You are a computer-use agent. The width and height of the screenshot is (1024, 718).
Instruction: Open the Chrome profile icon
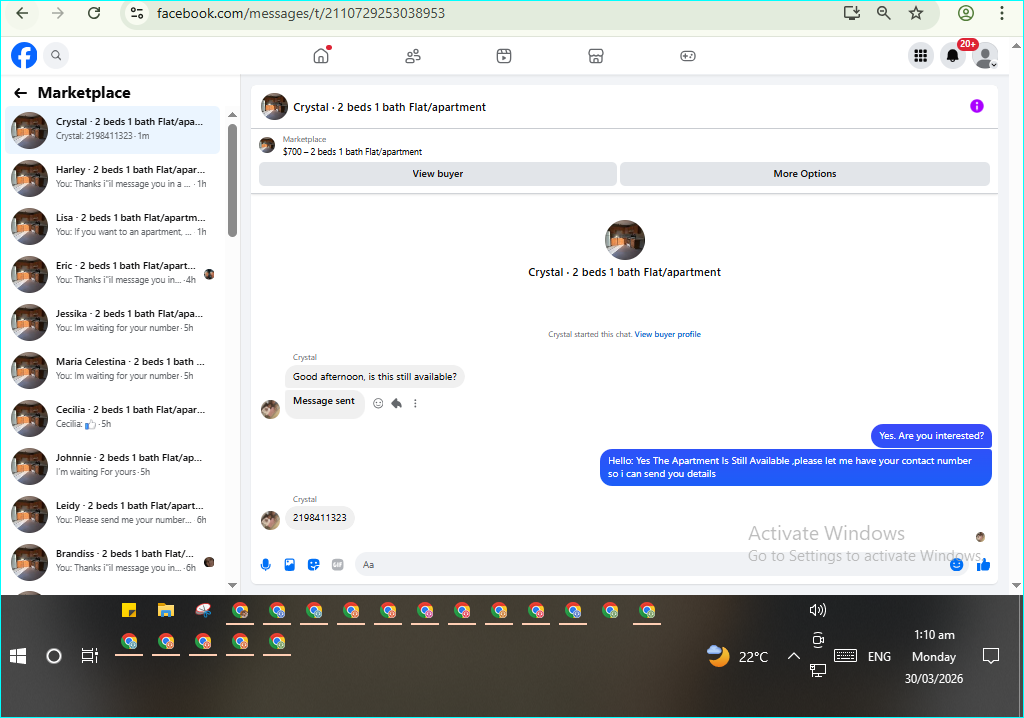pyautogui.click(x=966, y=13)
